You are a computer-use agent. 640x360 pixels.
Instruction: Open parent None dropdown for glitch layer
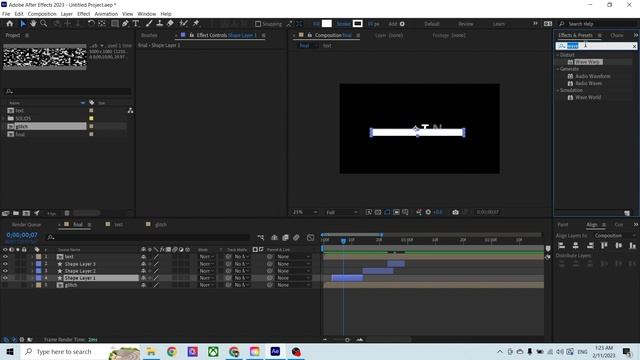293,285
